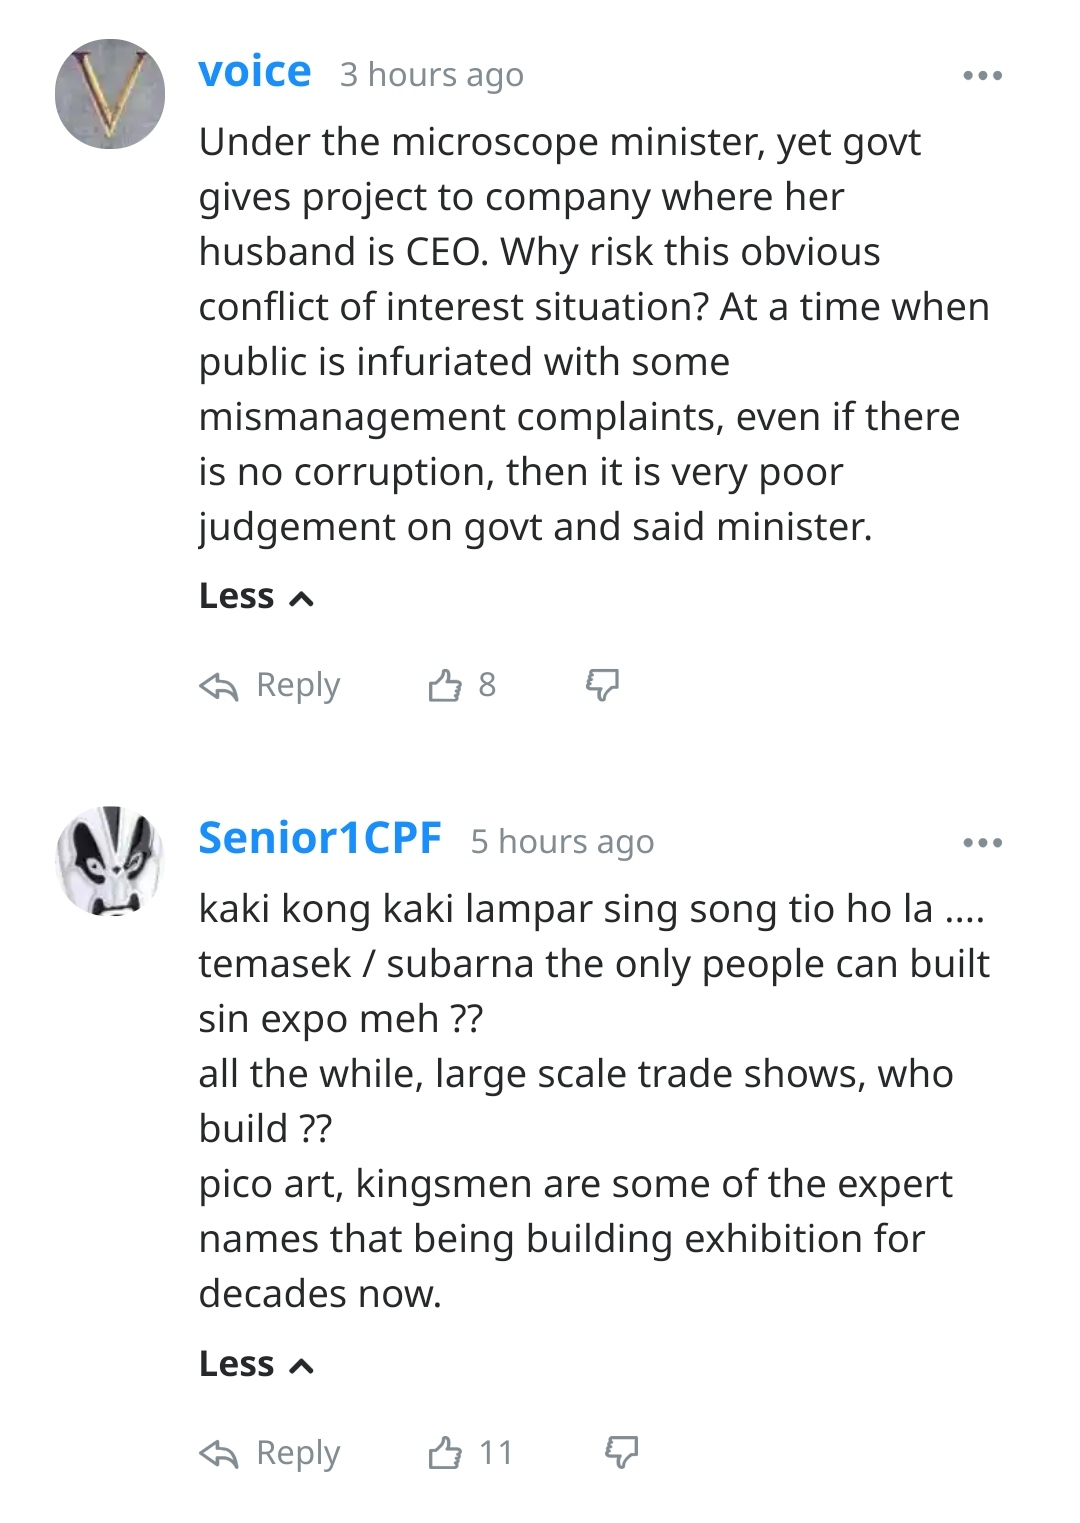Click the username voice

pos(255,72)
